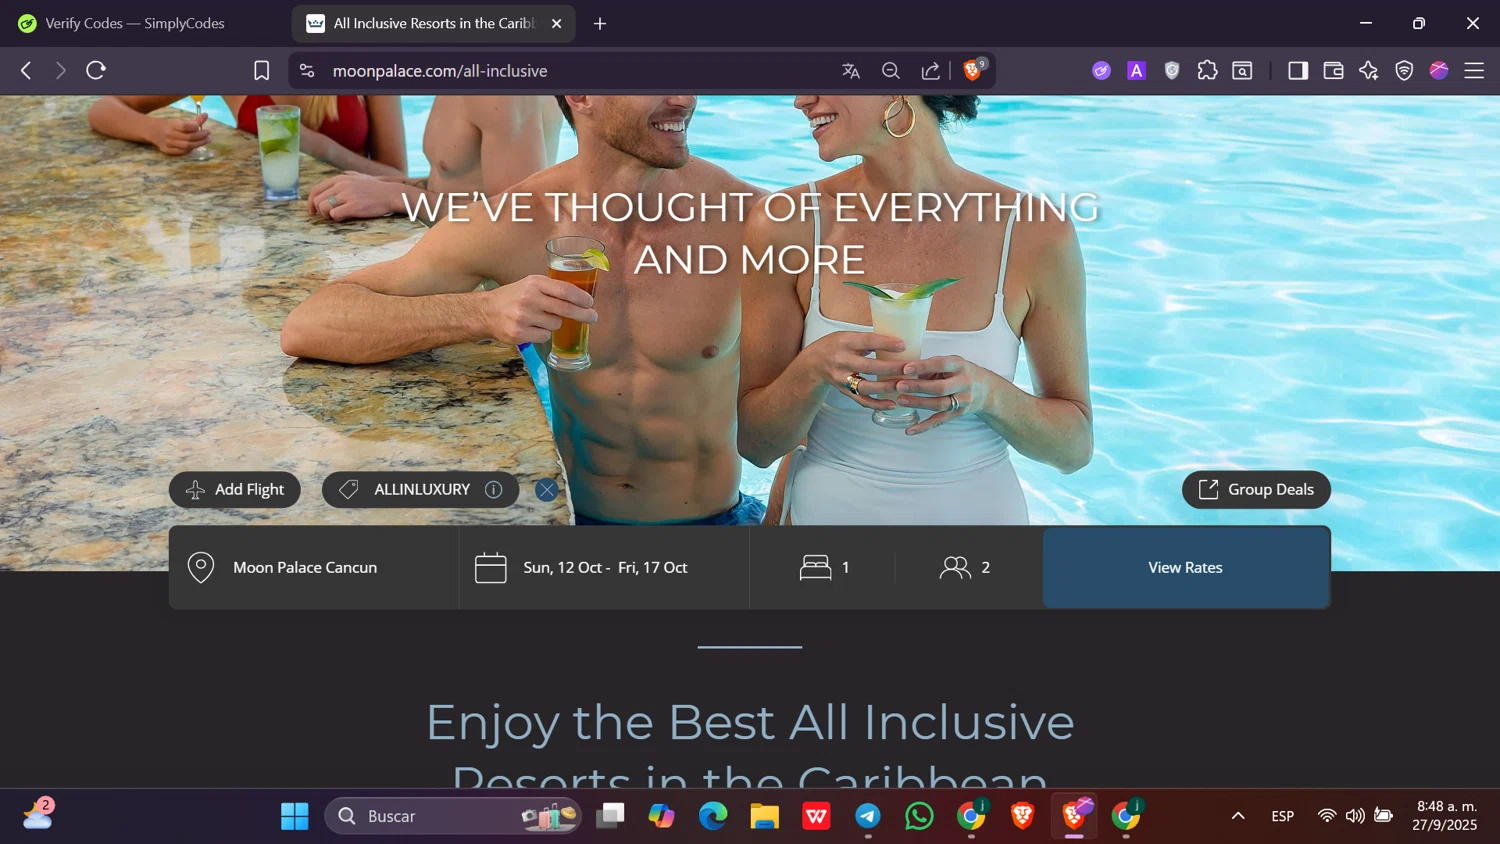Open a new browser tab
This screenshot has width=1500, height=844.
[600, 23]
